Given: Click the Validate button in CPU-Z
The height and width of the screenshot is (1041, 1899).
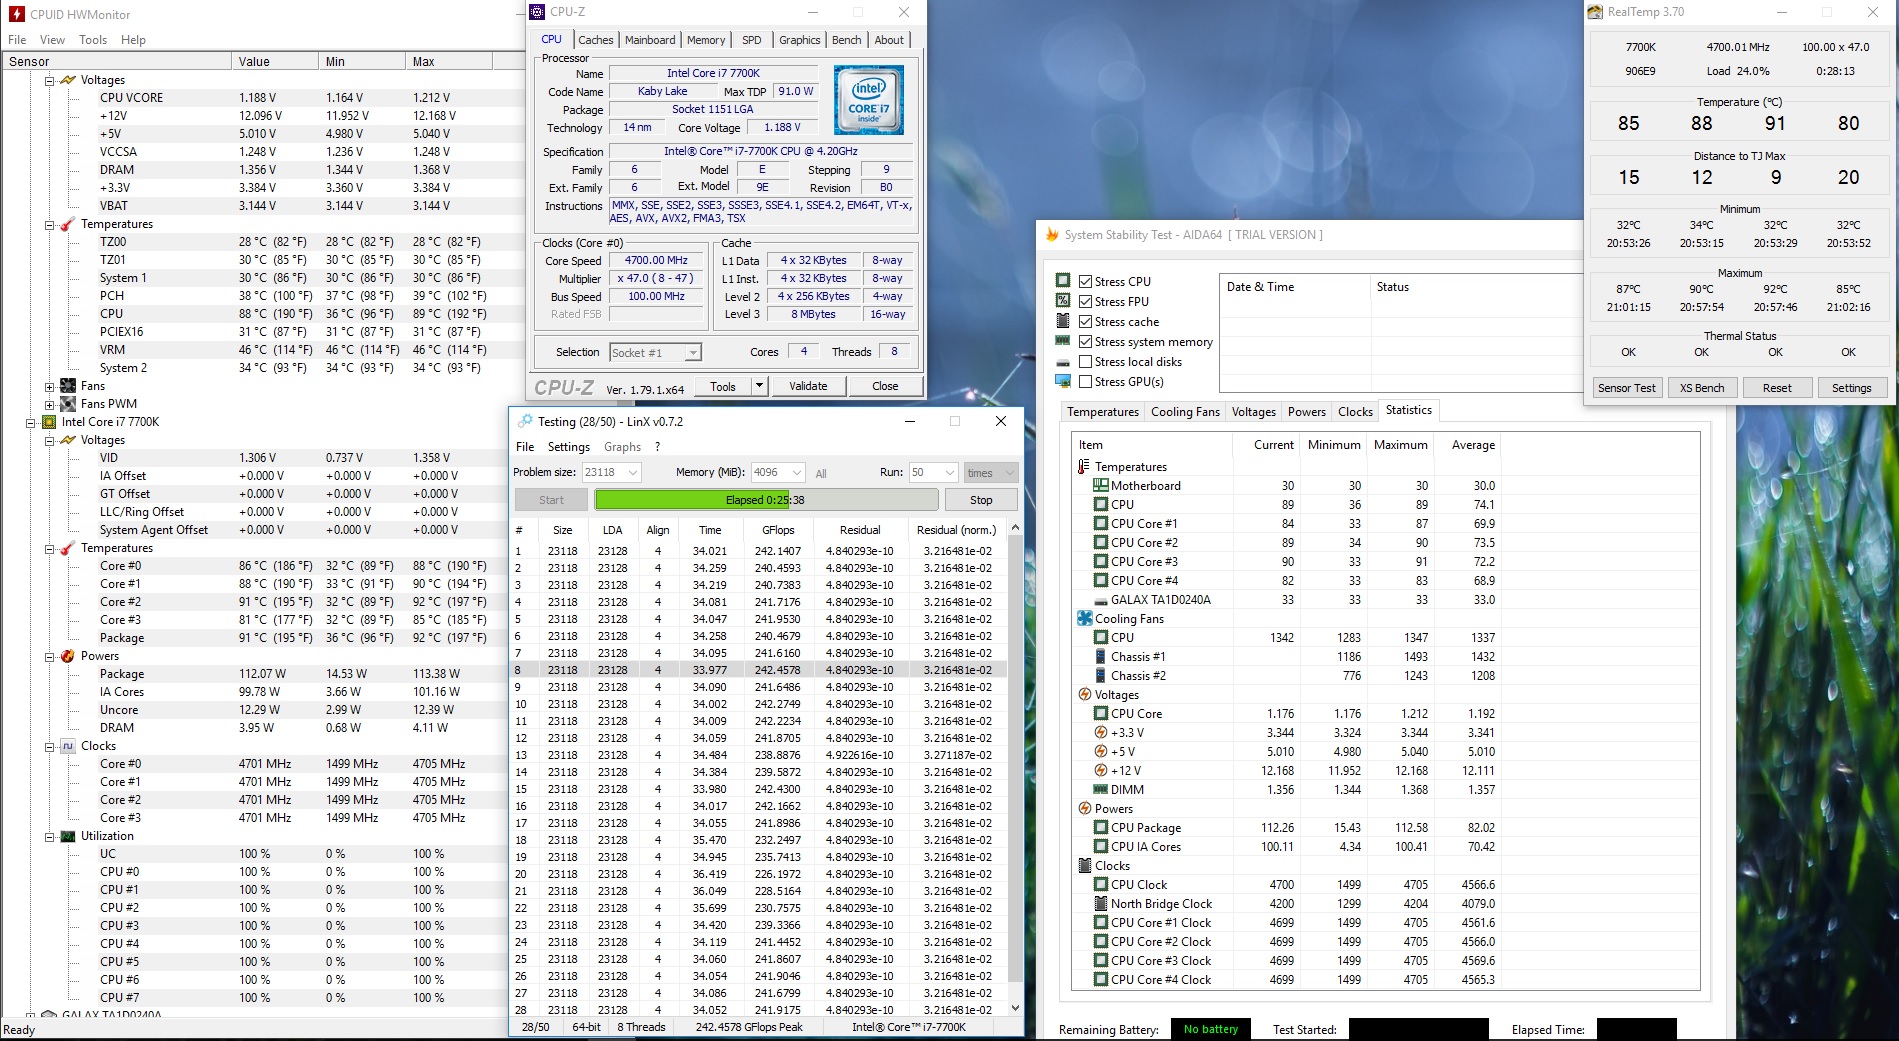Looking at the screenshot, I should click(x=808, y=386).
